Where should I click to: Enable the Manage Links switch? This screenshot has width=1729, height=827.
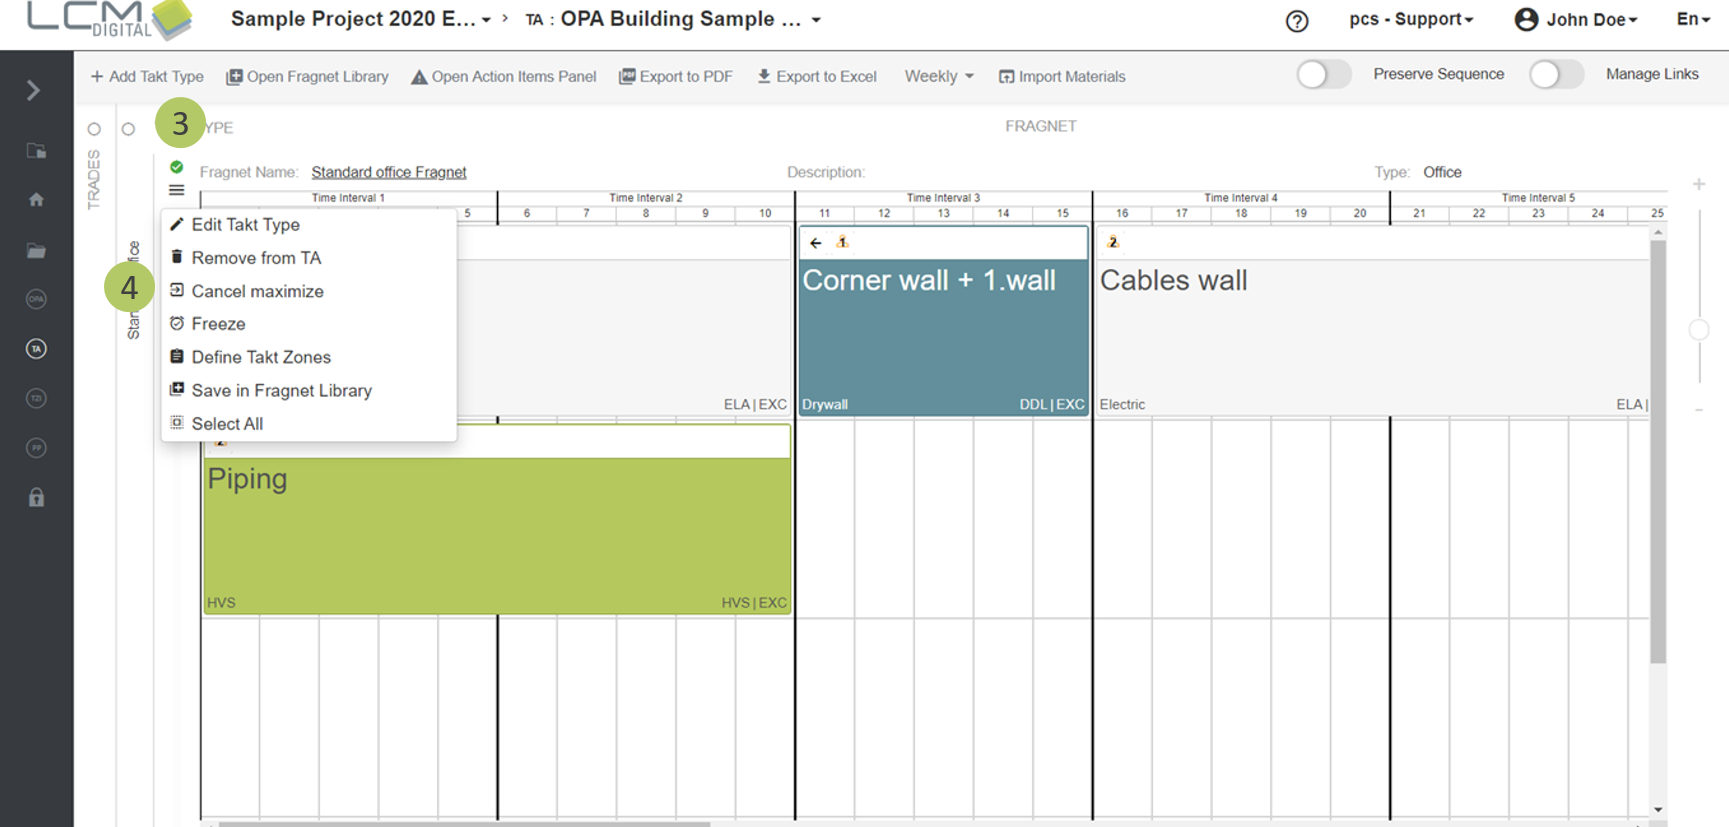pos(1555,75)
